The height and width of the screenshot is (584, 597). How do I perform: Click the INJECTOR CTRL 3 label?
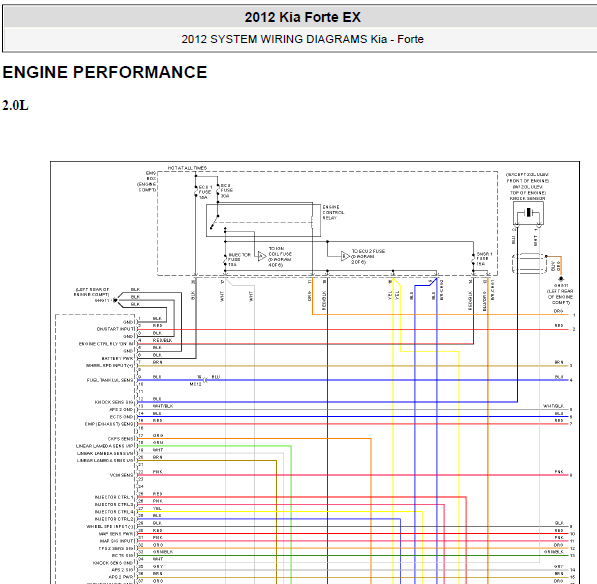114,504
